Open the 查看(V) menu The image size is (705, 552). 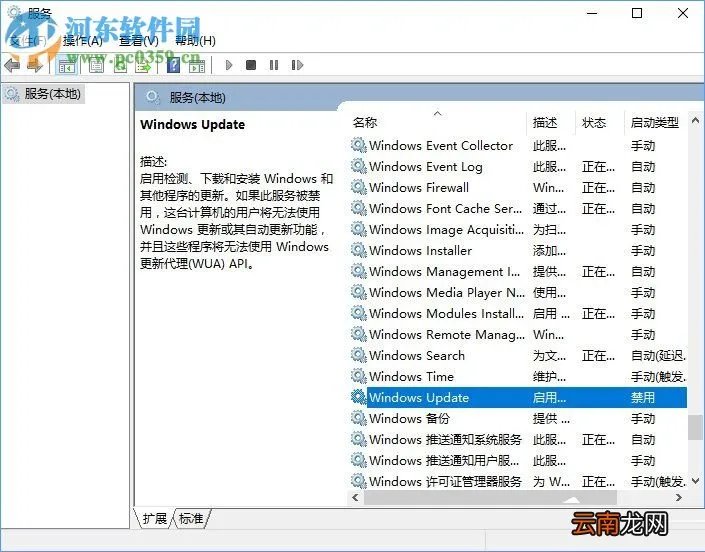(x=139, y=41)
